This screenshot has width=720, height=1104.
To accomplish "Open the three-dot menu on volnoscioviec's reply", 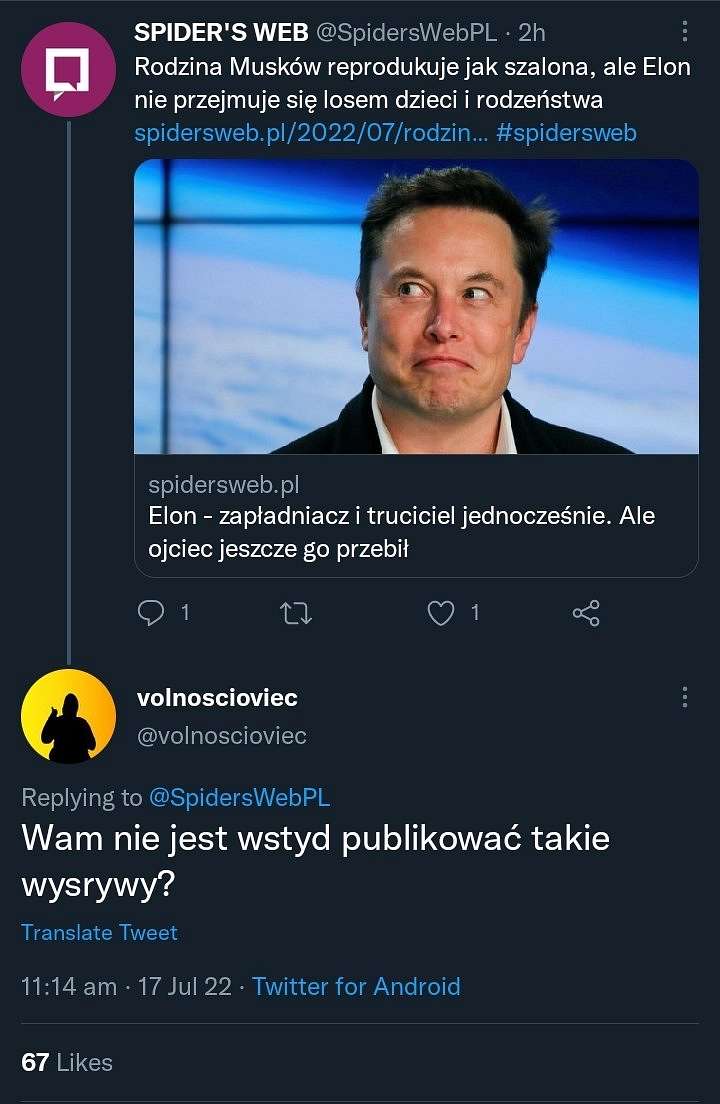I will click(x=685, y=697).
